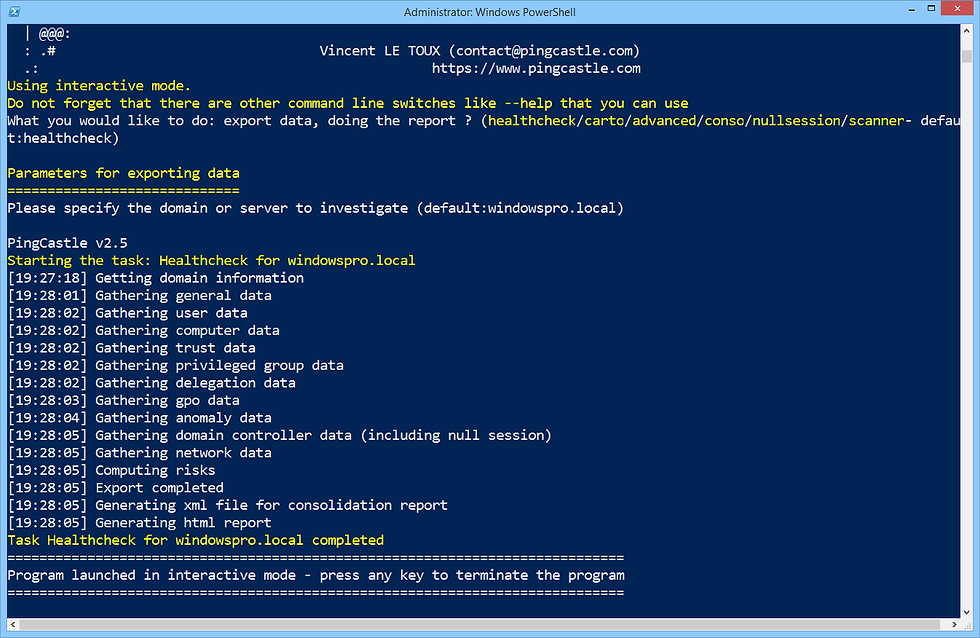Click 'Vincent LE TOUX (contact@pingcastle.com)' line

click(480, 51)
